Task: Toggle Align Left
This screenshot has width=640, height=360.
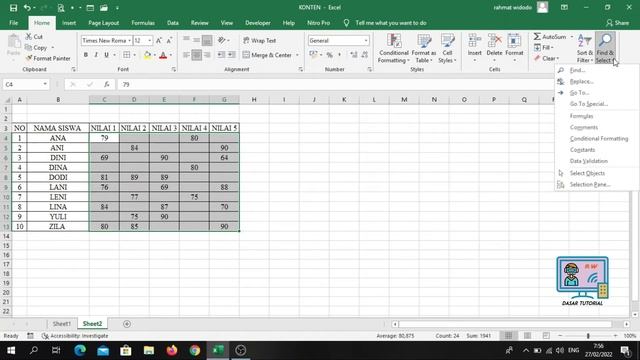Action: coord(186,55)
